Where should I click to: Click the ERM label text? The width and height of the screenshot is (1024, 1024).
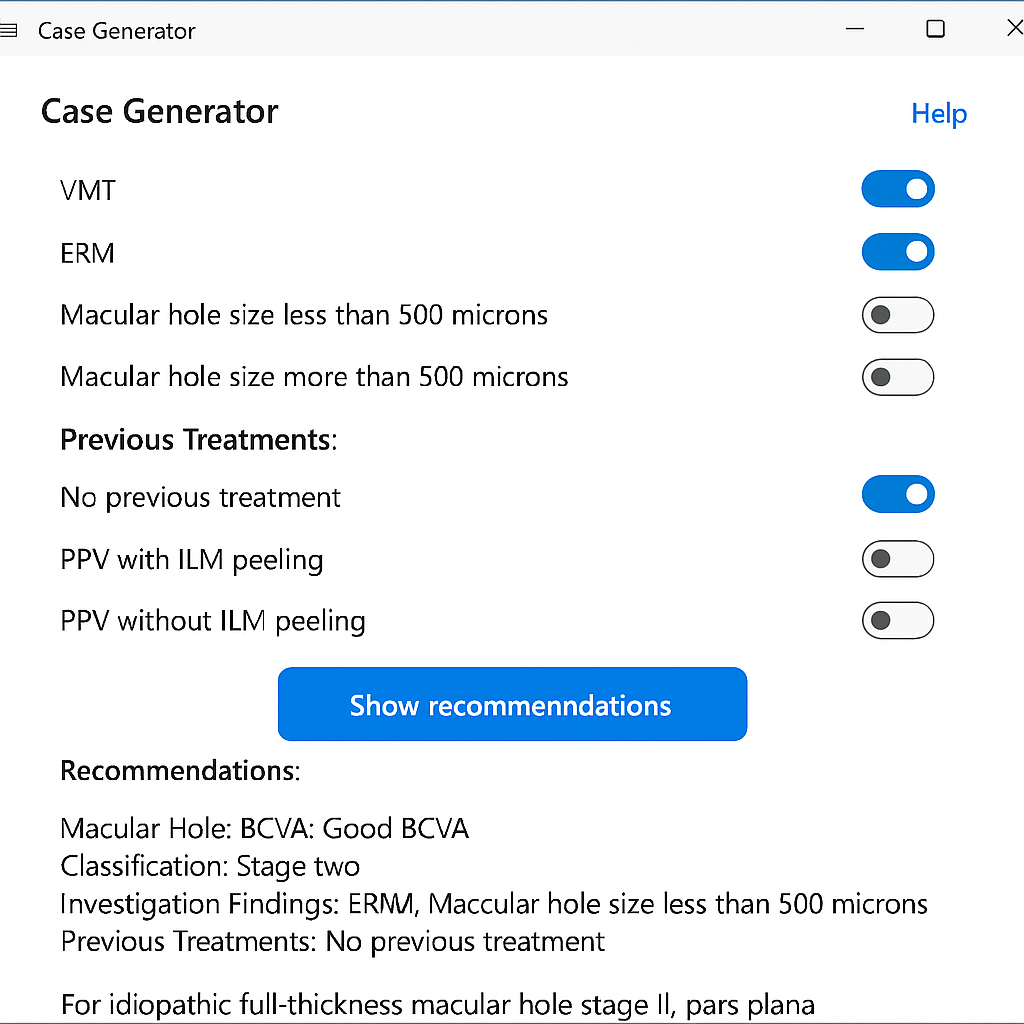click(87, 252)
